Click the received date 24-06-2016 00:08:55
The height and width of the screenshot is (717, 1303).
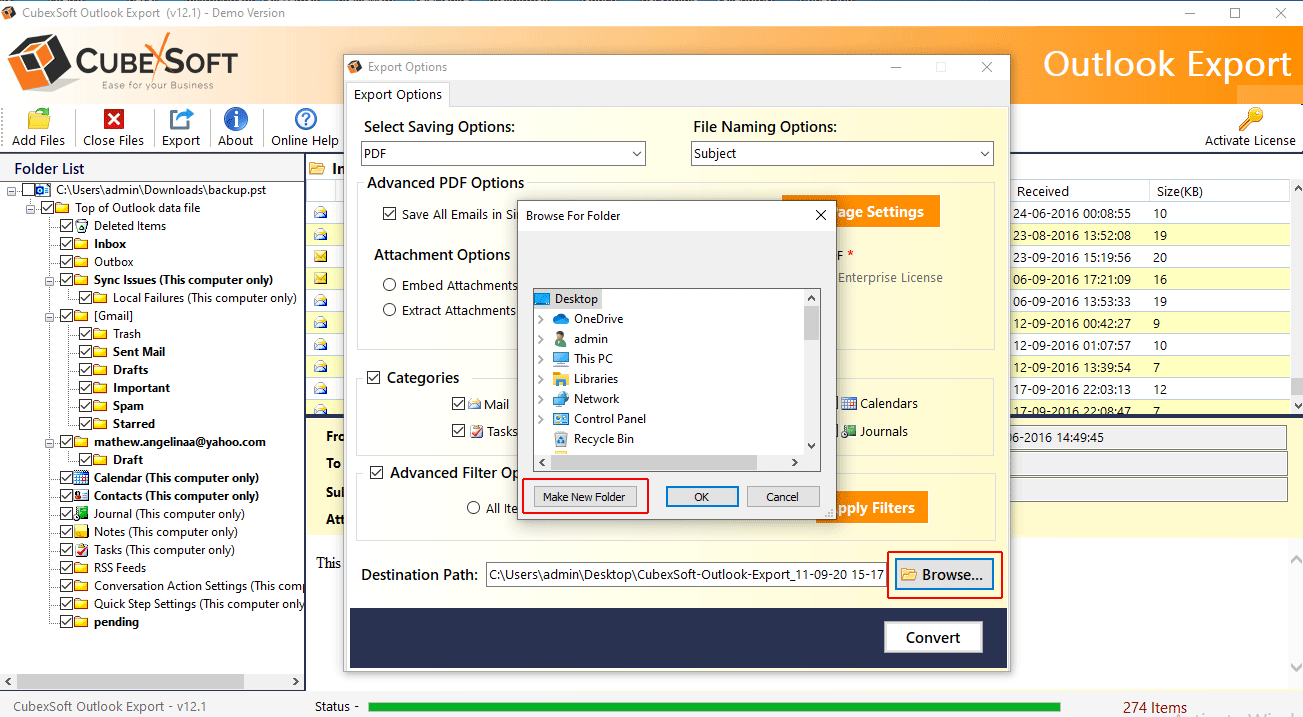pos(1071,213)
